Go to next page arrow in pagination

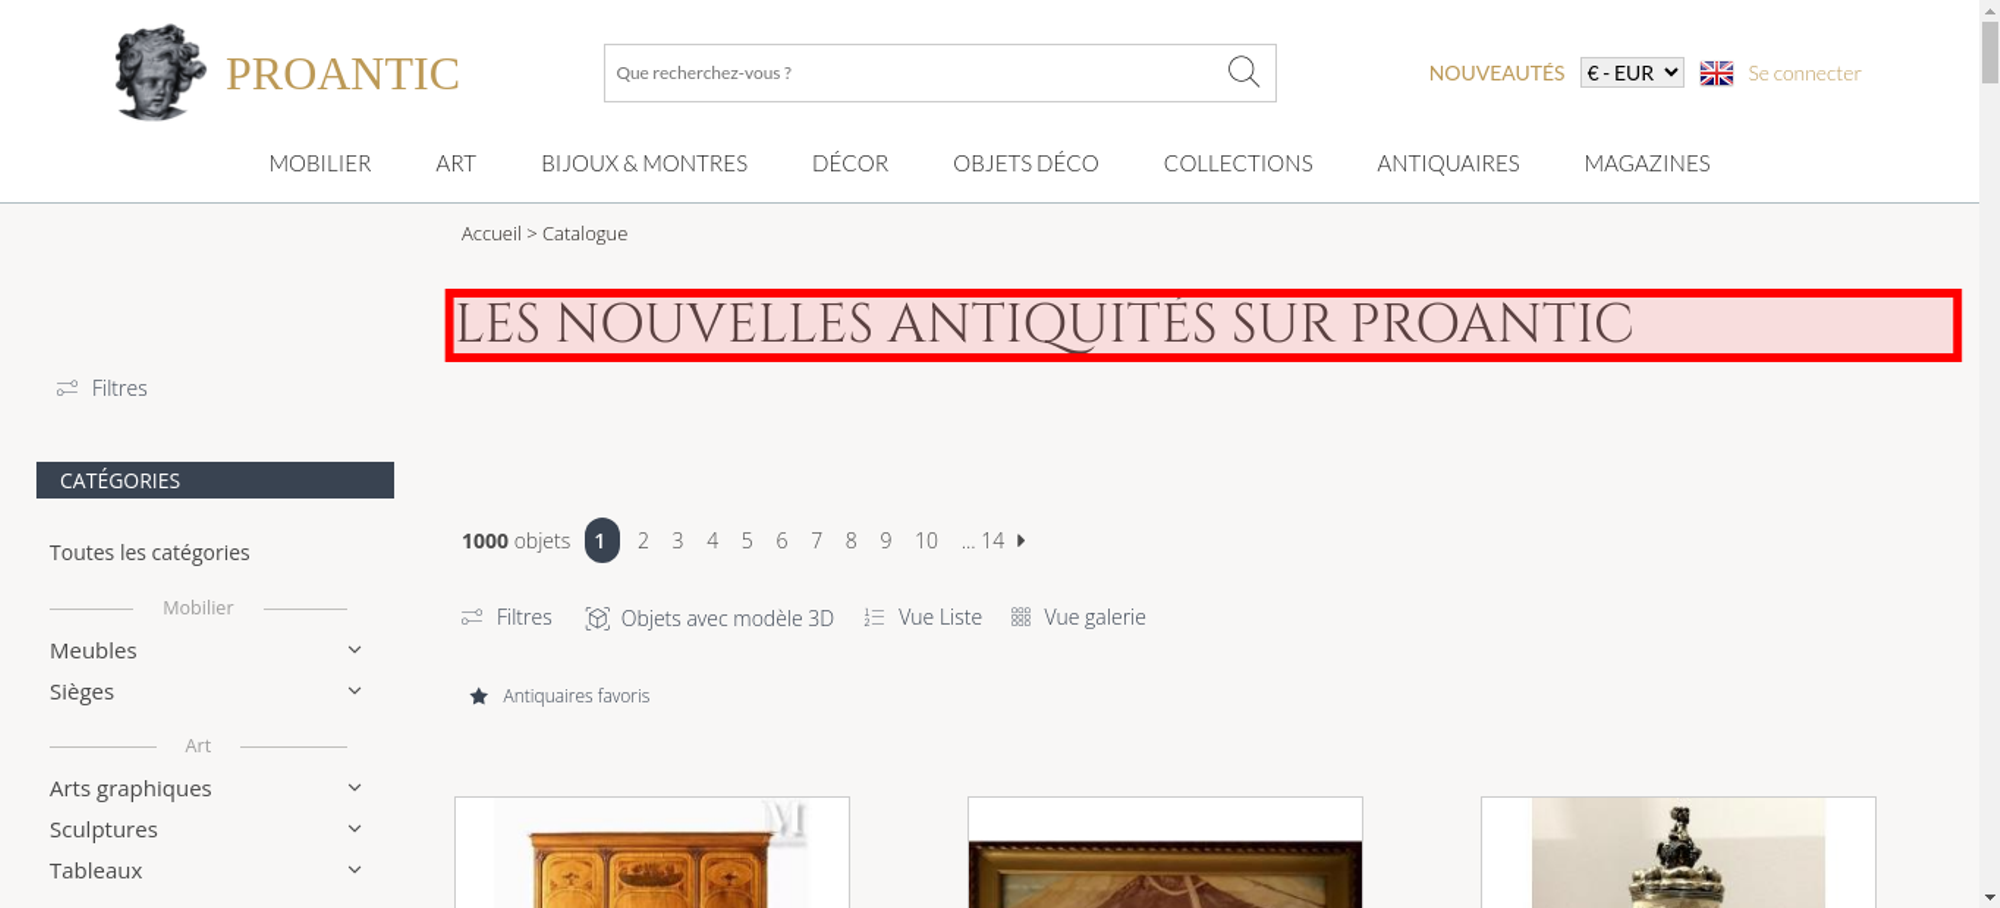tap(1021, 540)
